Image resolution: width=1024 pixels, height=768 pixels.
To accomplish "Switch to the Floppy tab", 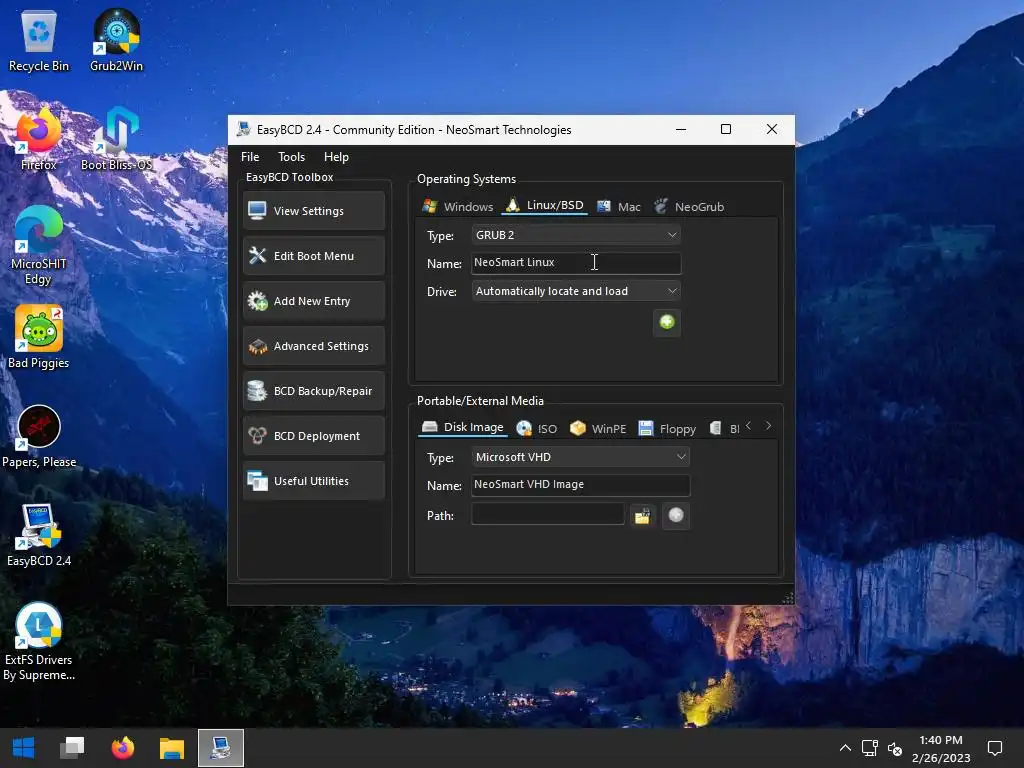I will click(667, 428).
